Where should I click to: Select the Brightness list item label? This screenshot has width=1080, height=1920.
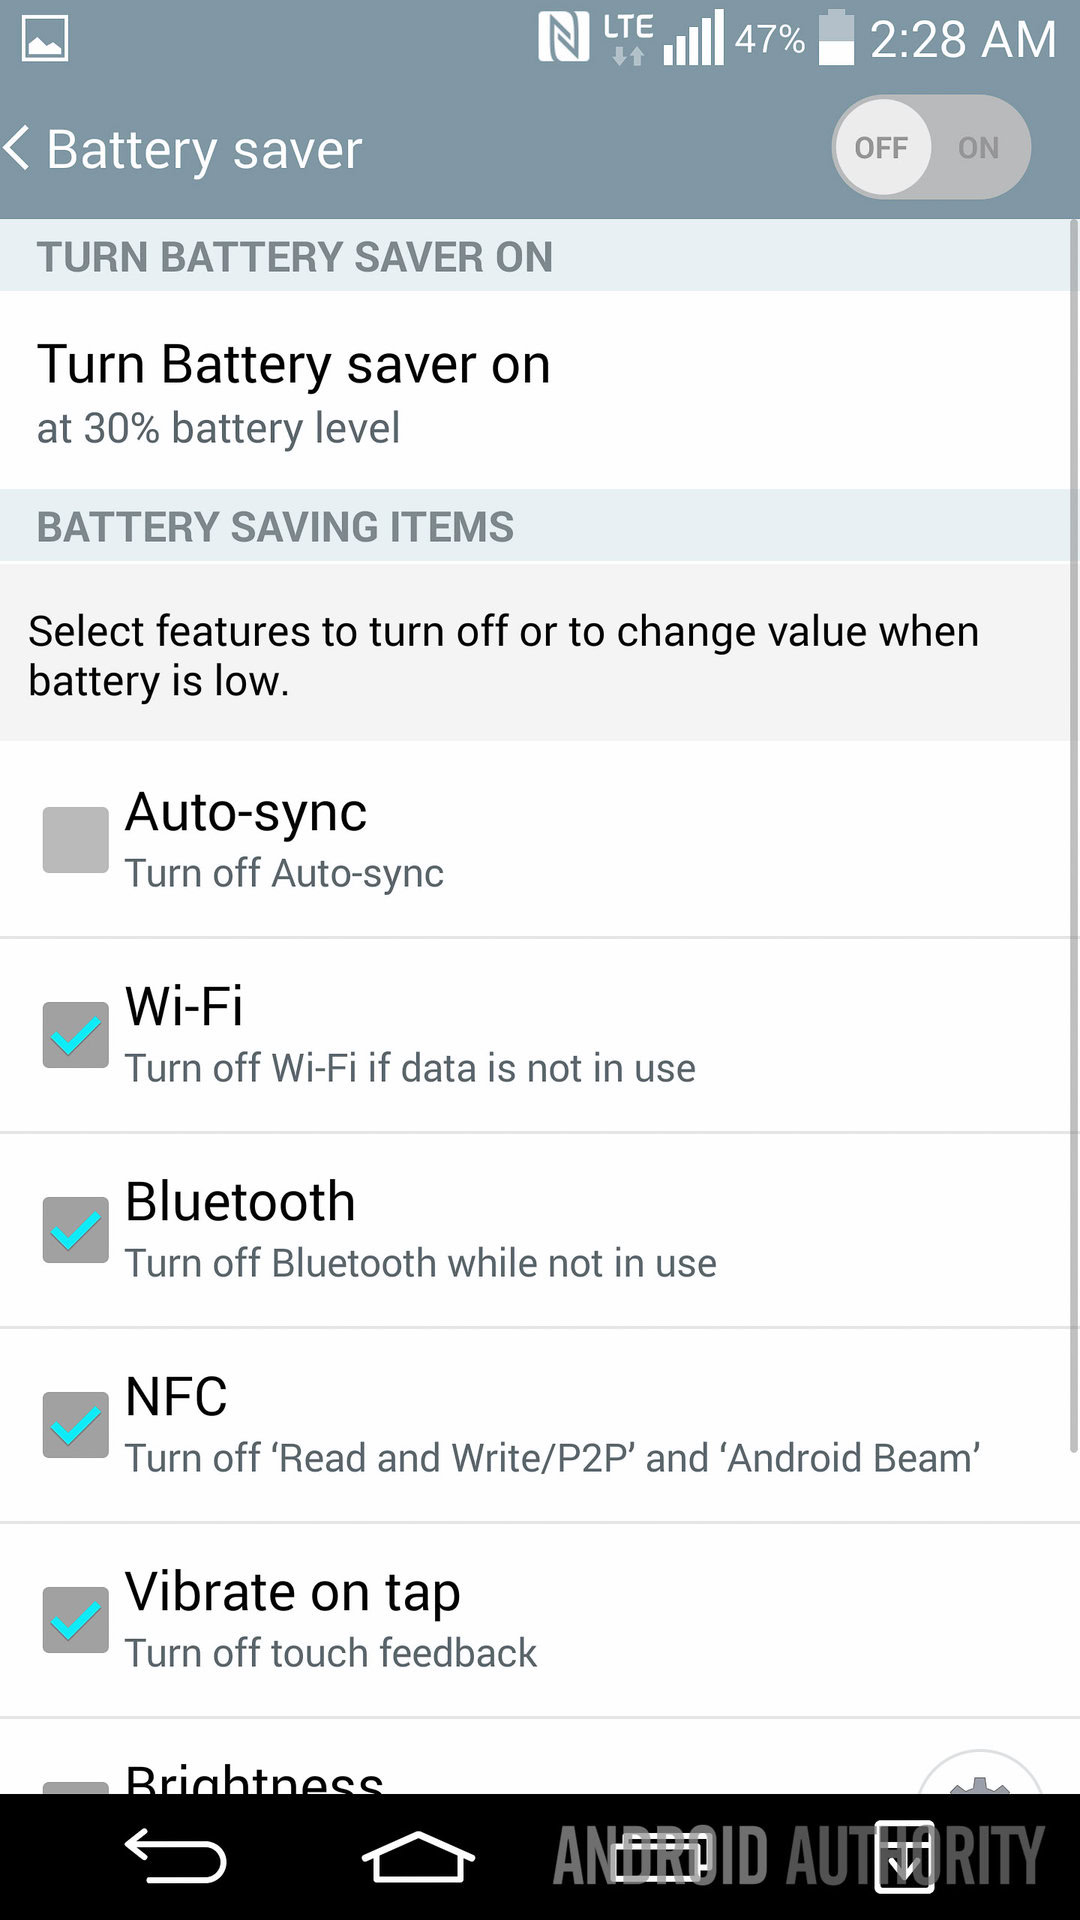[254, 1778]
